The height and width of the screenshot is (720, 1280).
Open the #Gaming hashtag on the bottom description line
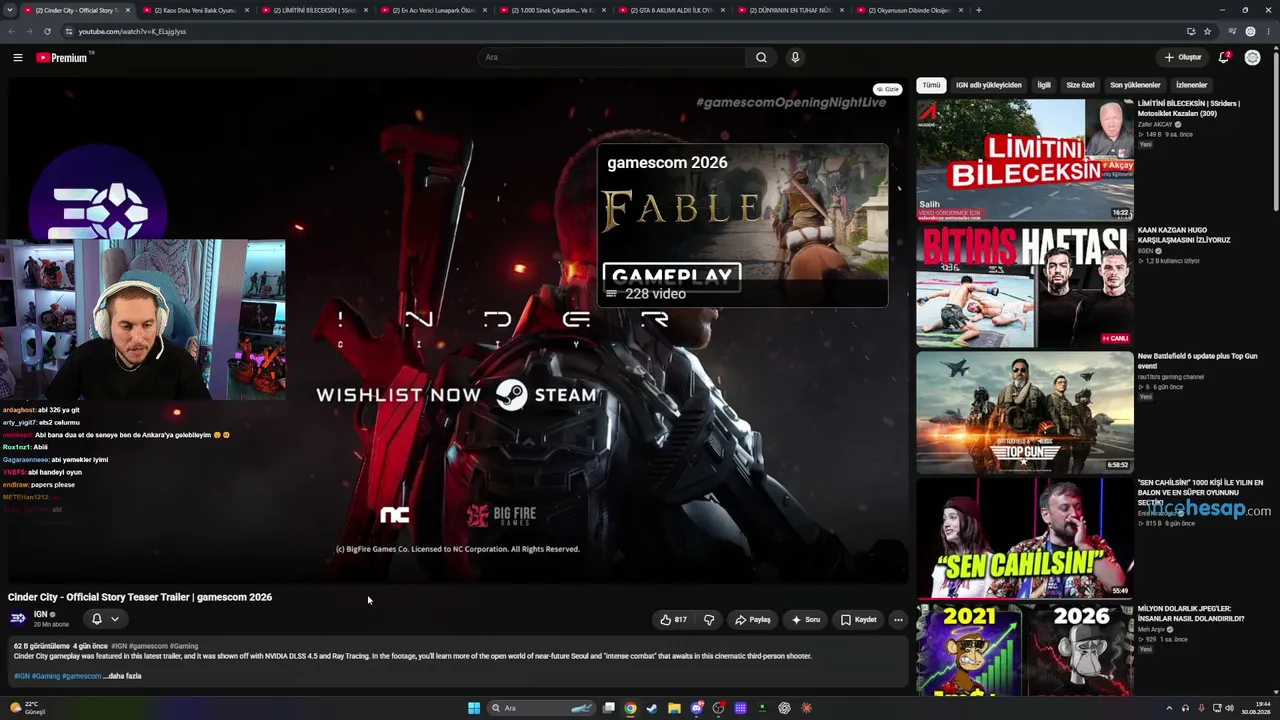pyautogui.click(x=46, y=676)
